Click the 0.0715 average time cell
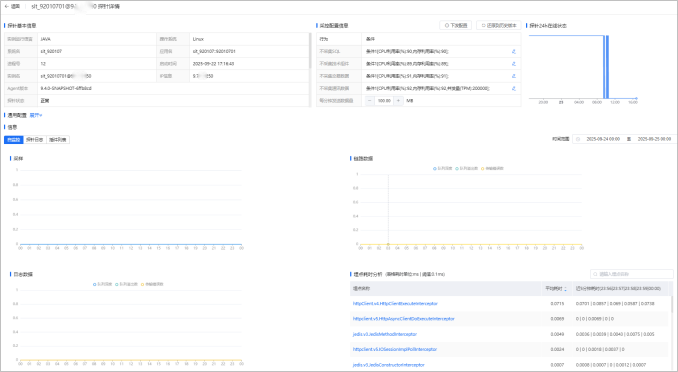Image resolution: width=678 pixels, height=372 pixels. coord(557,304)
